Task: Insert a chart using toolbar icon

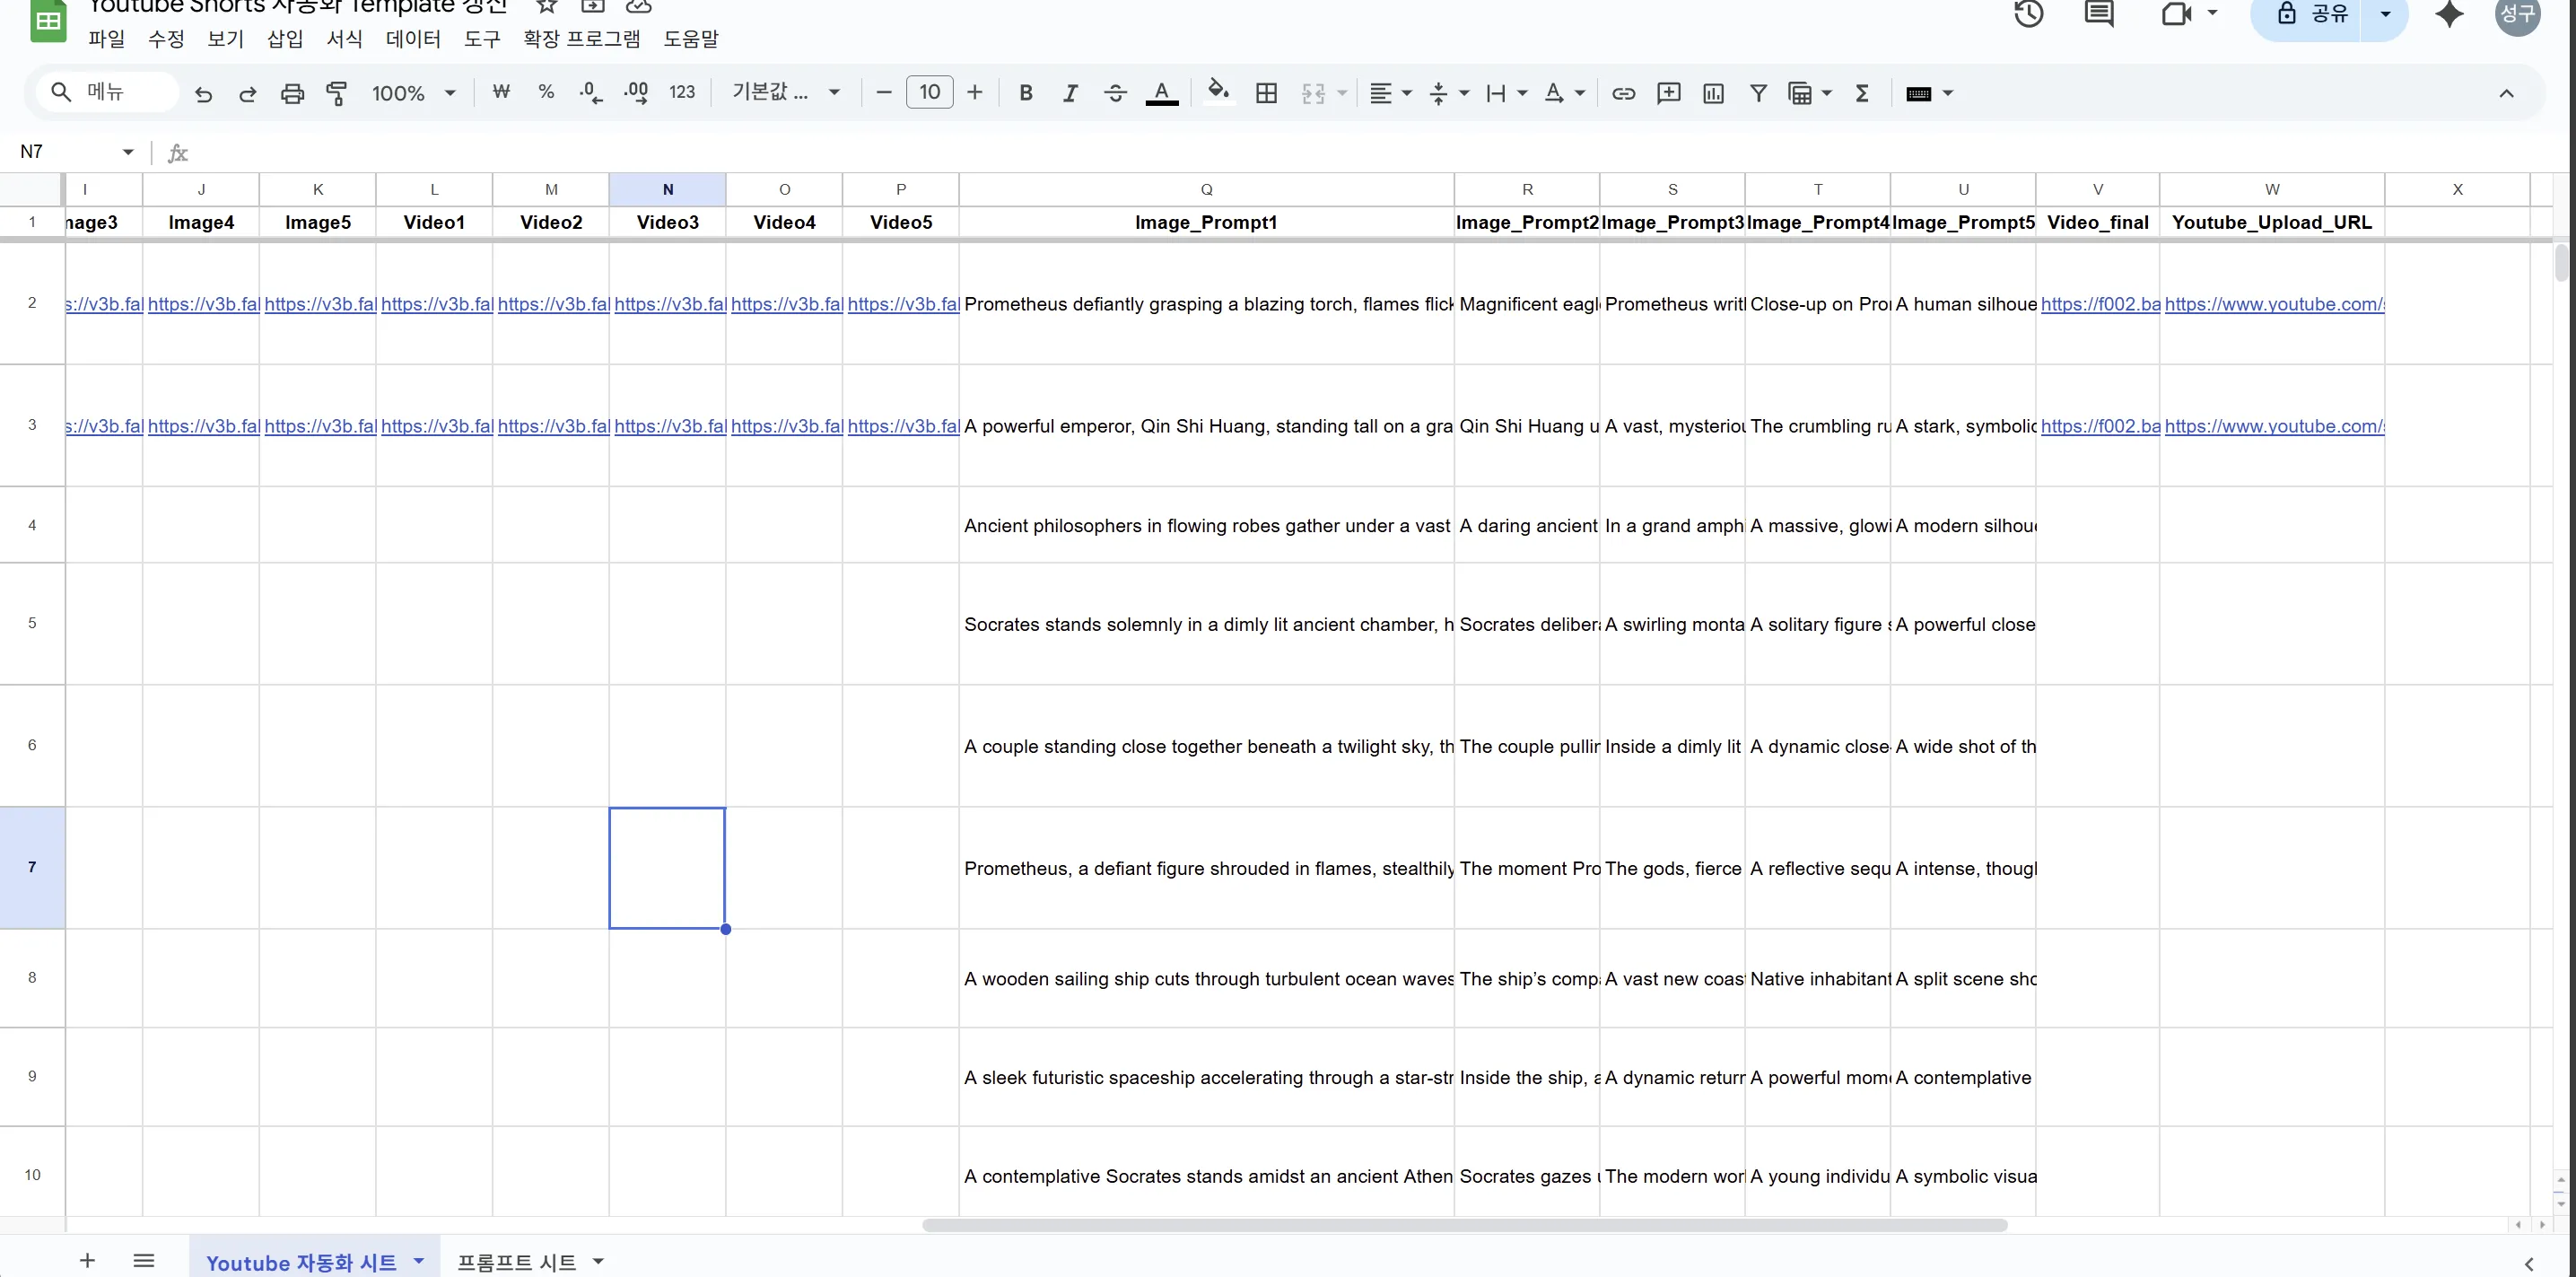Action: pos(1713,94)
